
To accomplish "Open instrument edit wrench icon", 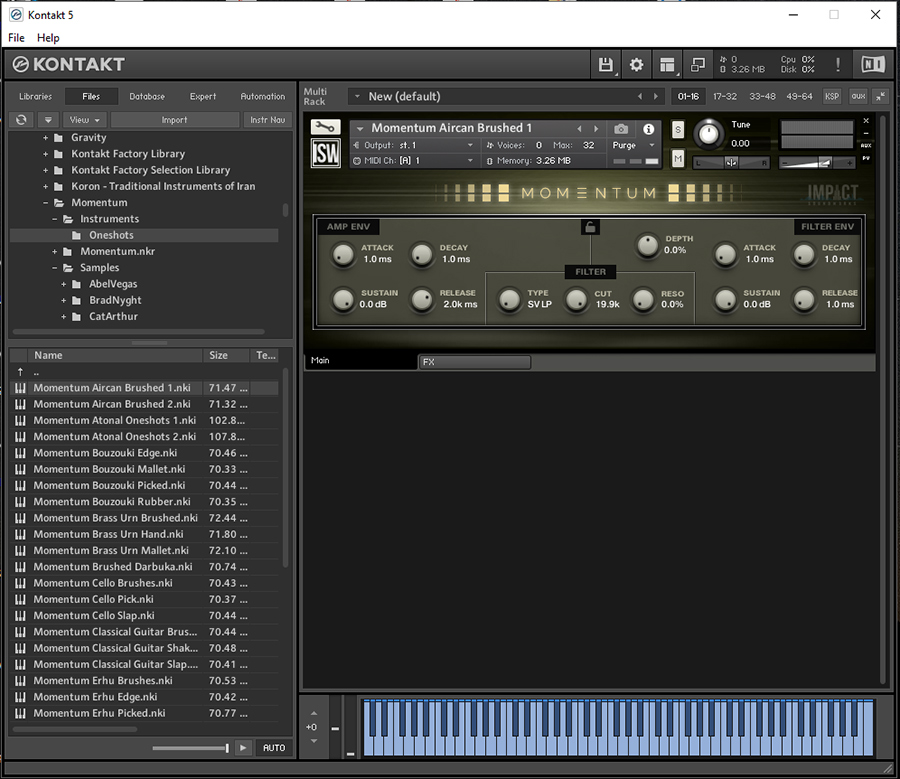I will 325,127.
